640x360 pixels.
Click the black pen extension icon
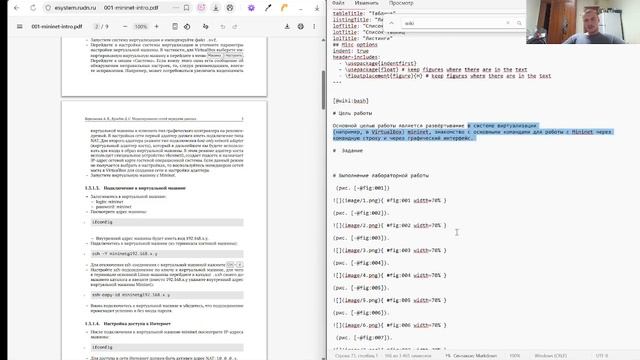point(268,8)
